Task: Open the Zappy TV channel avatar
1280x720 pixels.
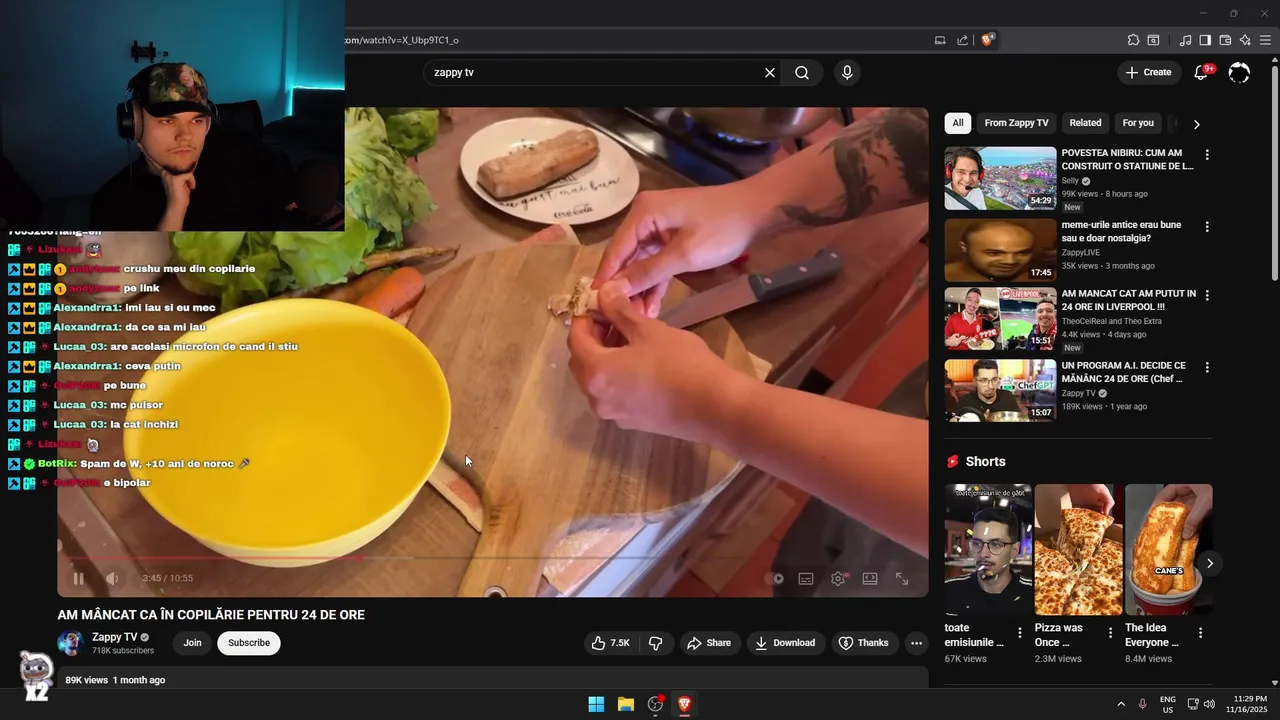Action: [x=70, y=643]
